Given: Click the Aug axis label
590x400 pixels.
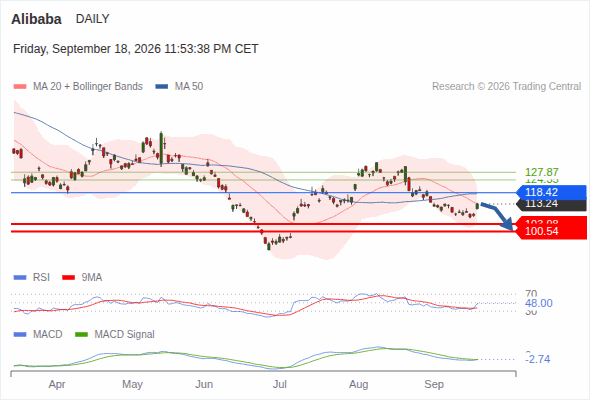Looking at the screenshot, I should tap(359, 385).
